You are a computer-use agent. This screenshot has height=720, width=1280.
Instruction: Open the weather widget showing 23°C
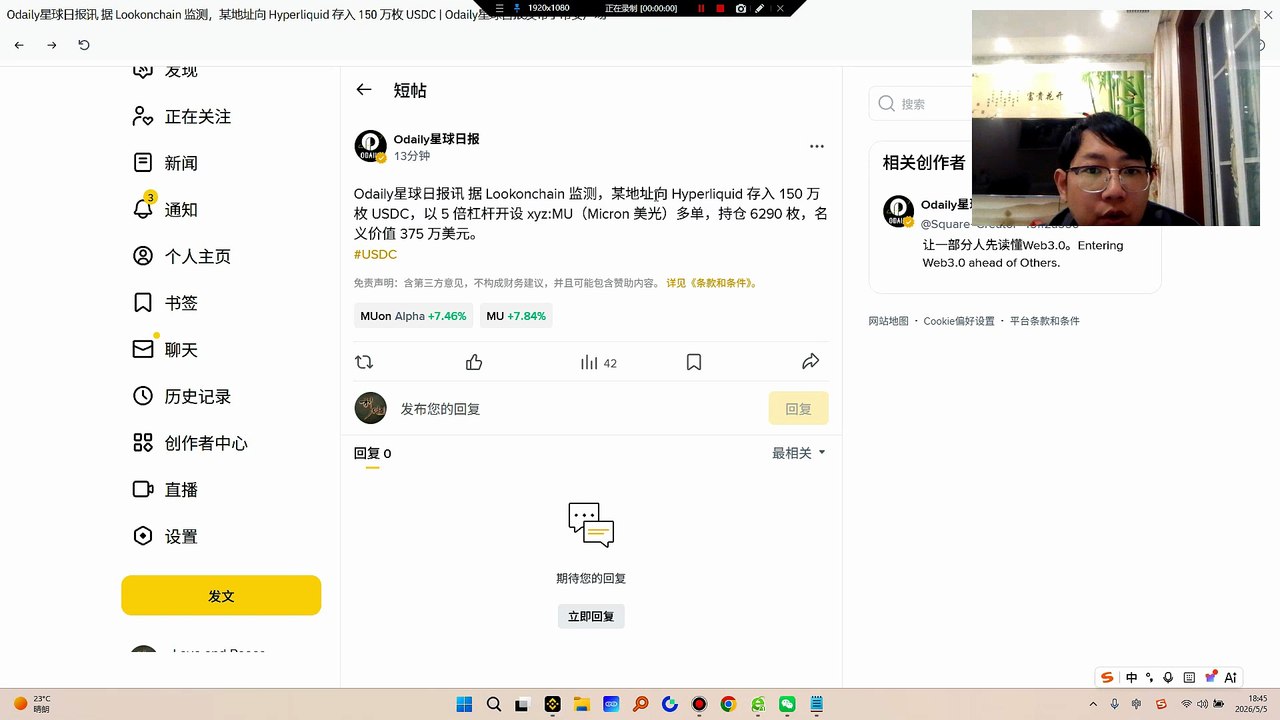click(32, 704)
